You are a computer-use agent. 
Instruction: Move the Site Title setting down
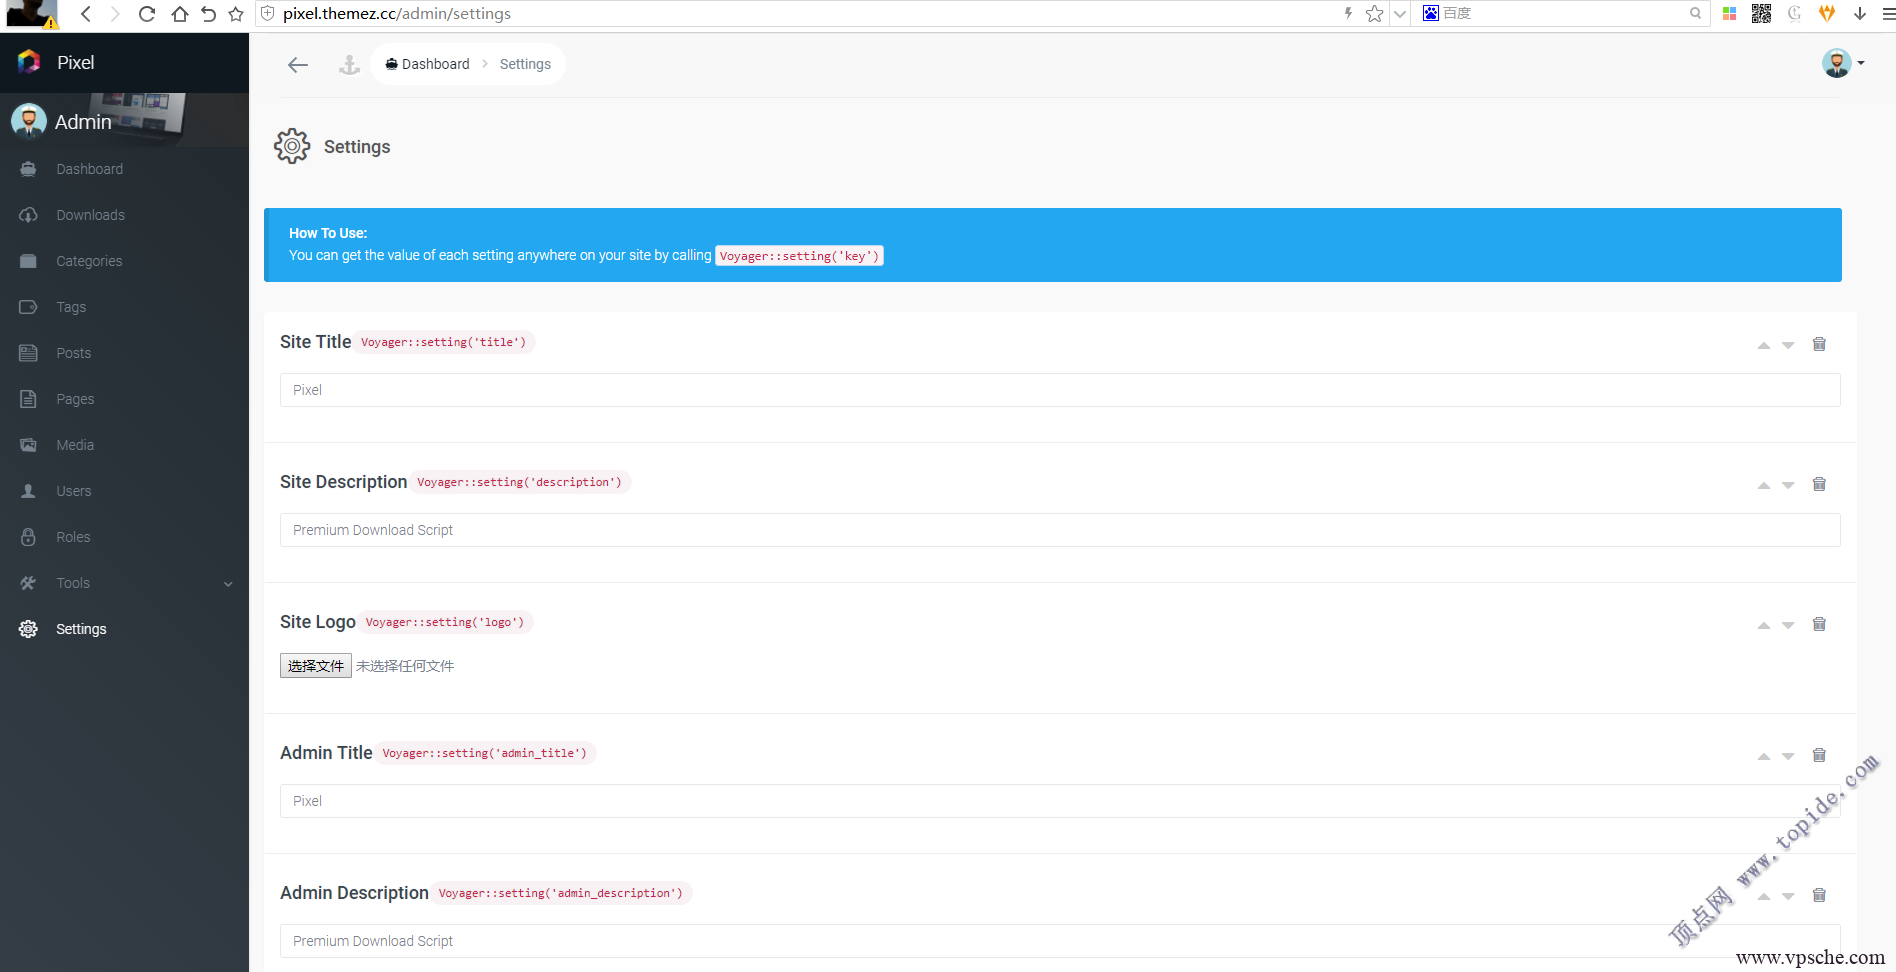(1788, 345)
